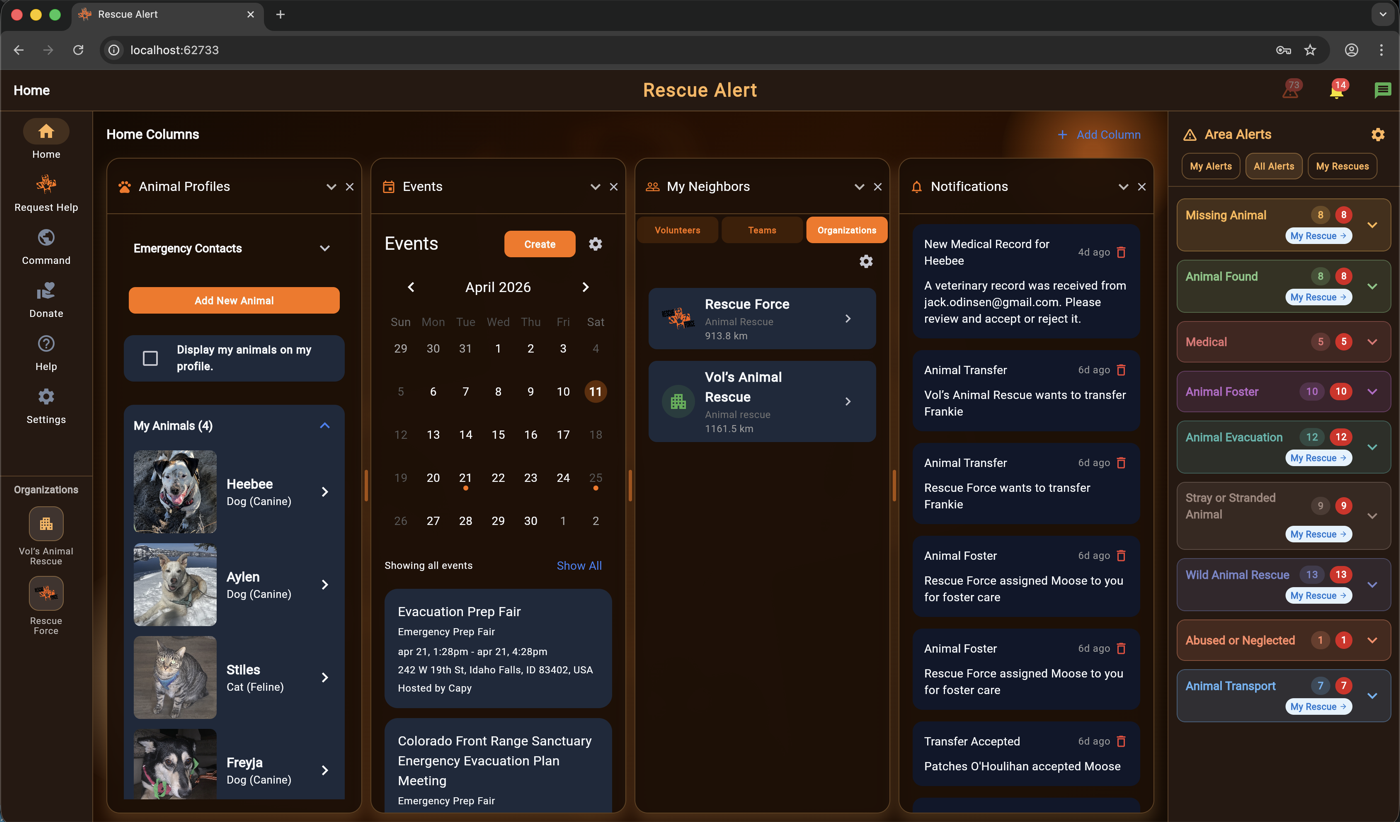Select April 21 on the calendar
This screenshot has height=822, width=1400.
pos(465,478)
